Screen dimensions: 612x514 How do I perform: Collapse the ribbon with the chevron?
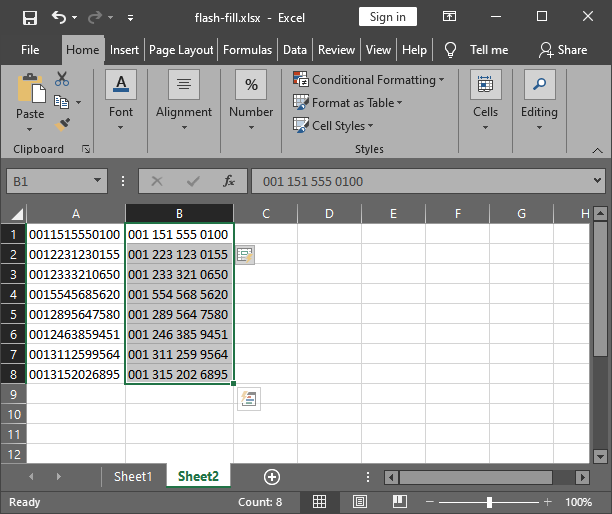click(x=597, y=150)
